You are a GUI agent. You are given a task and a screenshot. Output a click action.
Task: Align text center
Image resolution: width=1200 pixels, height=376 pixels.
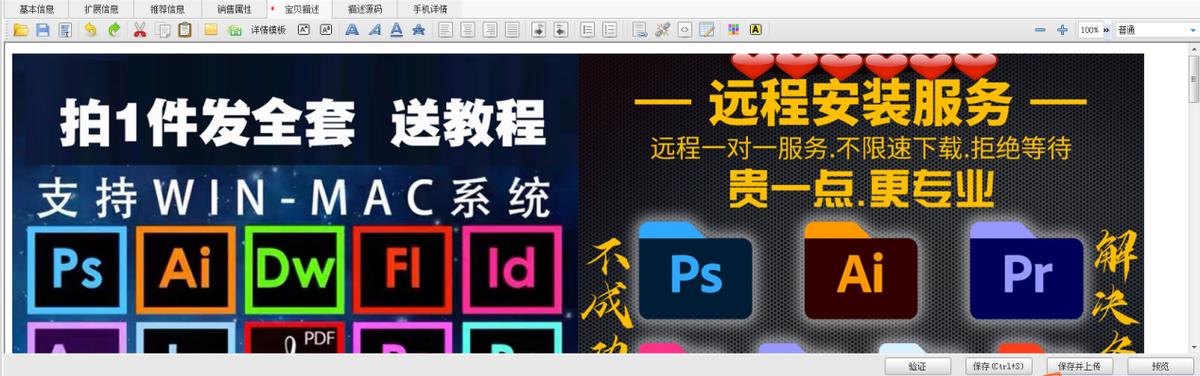point(467,30)
